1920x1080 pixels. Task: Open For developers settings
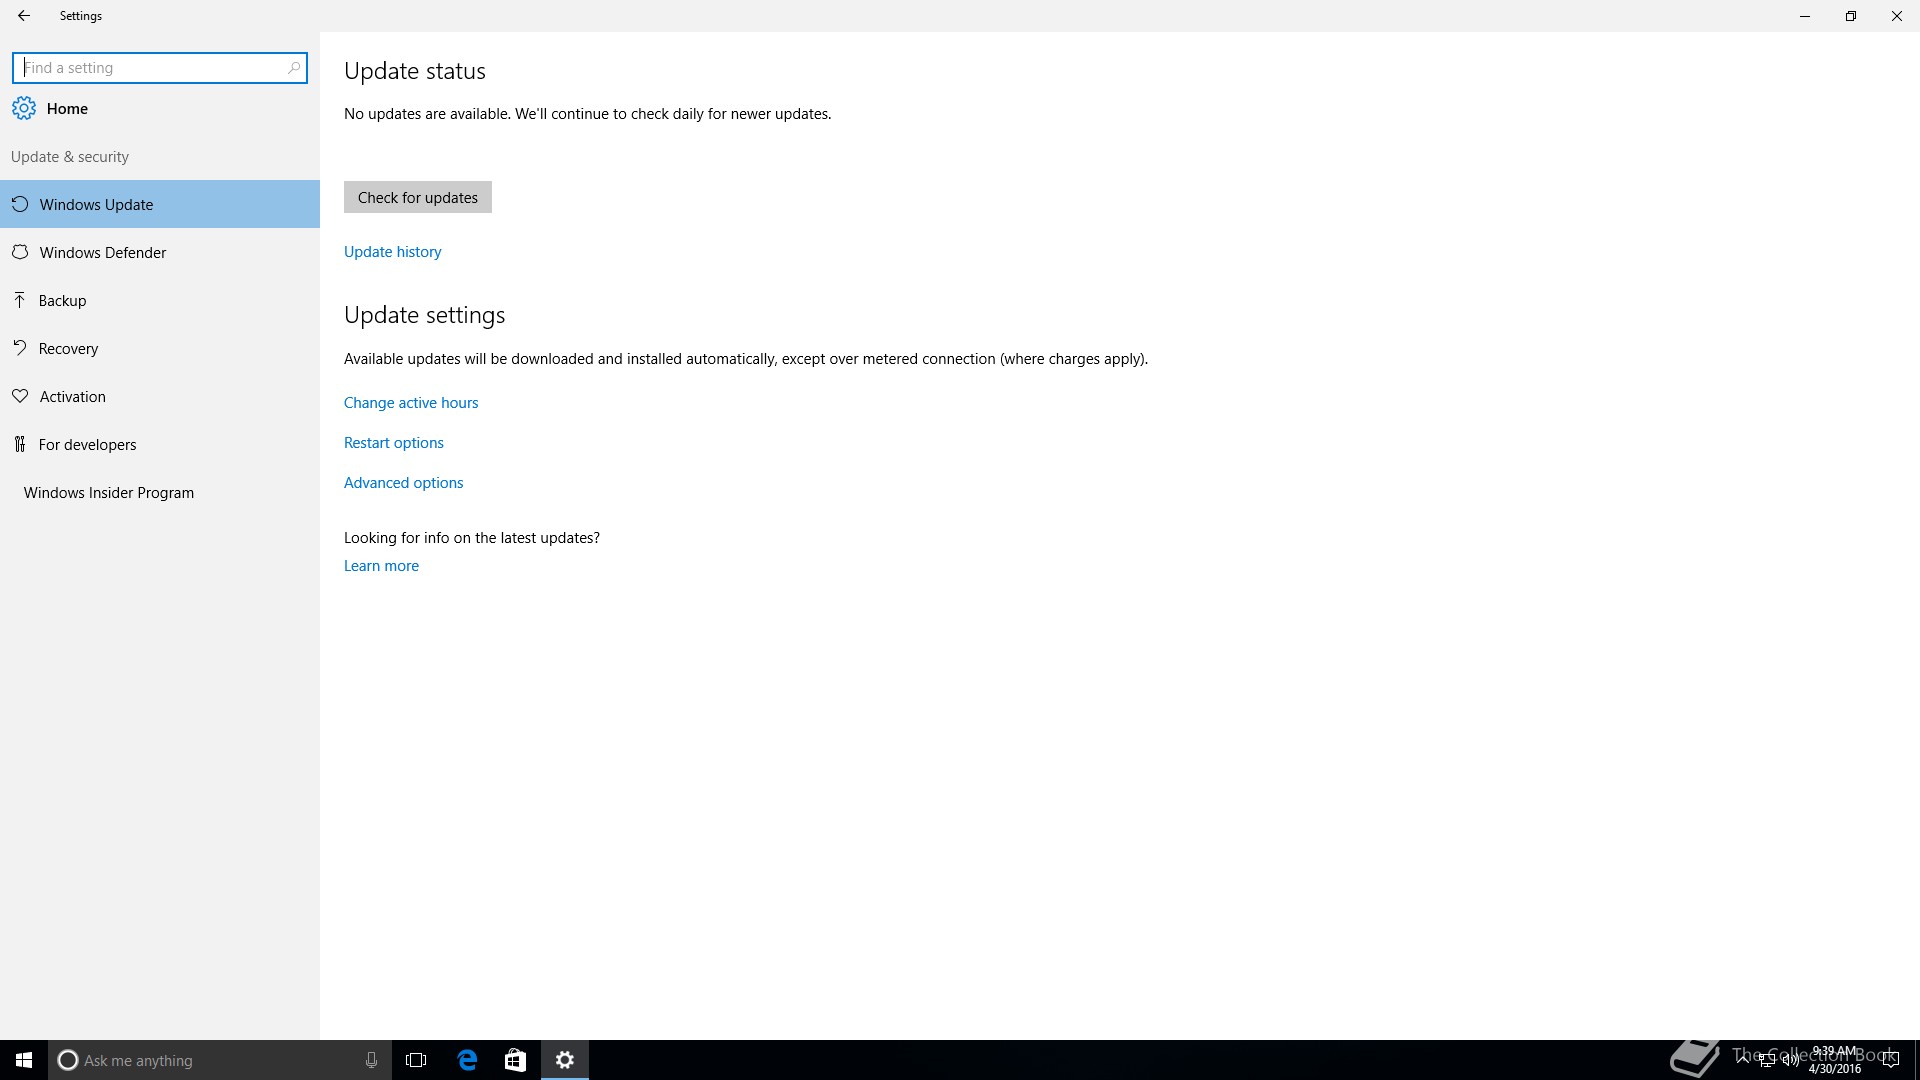(x=160, y=444)
